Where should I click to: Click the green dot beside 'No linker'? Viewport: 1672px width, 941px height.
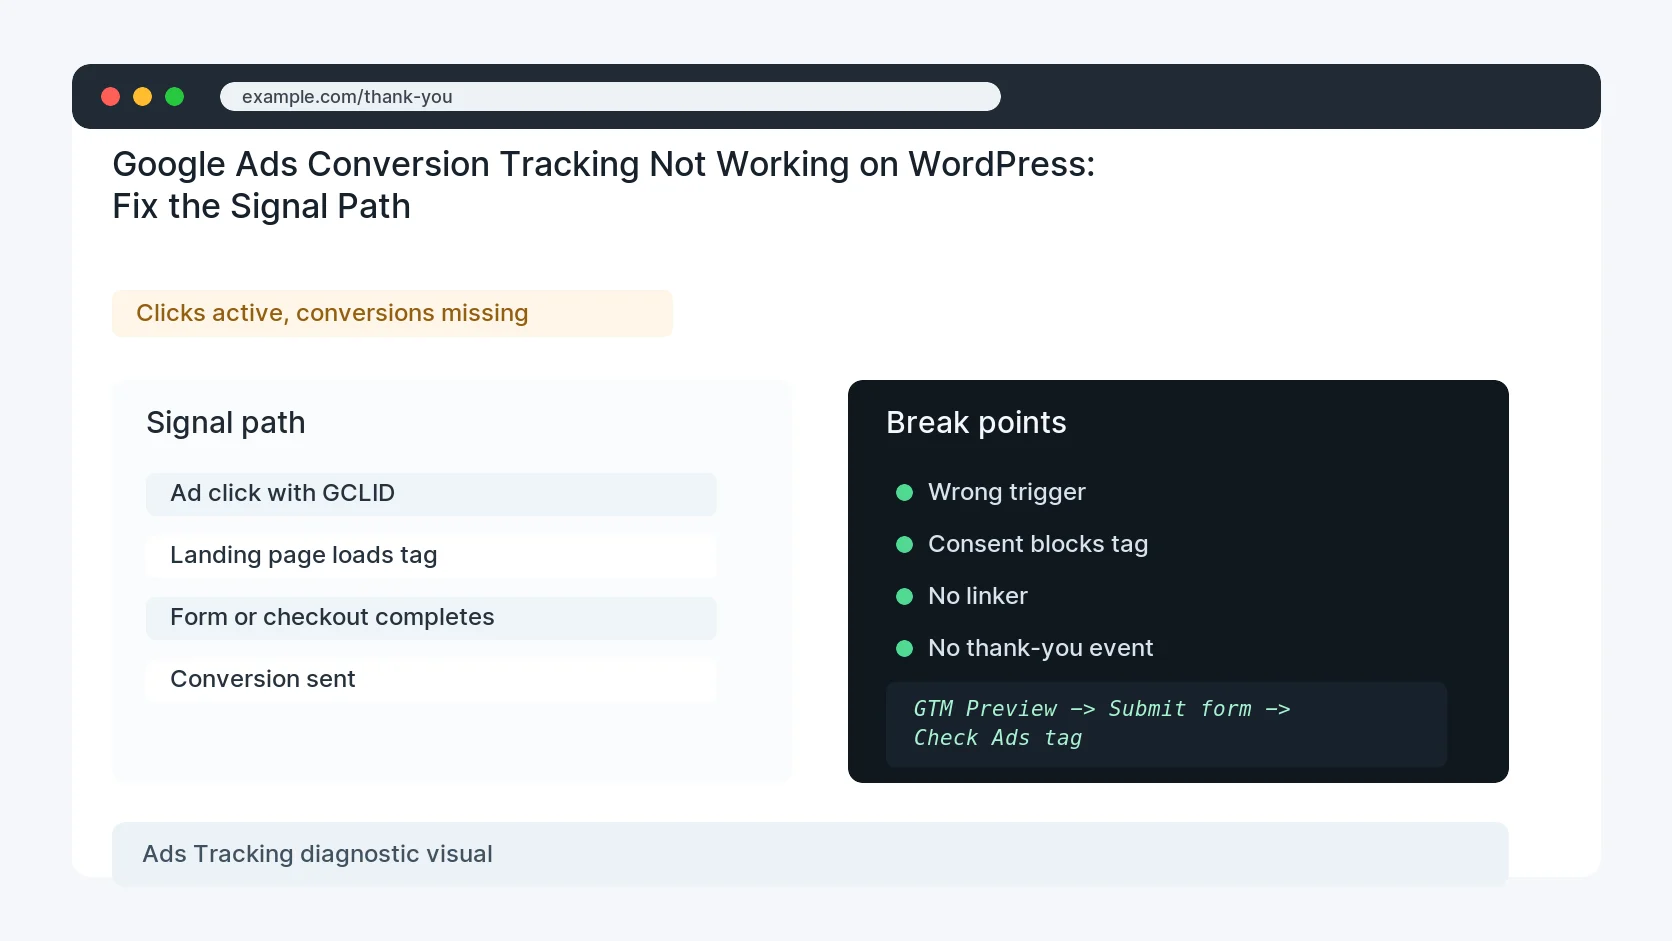905,596
